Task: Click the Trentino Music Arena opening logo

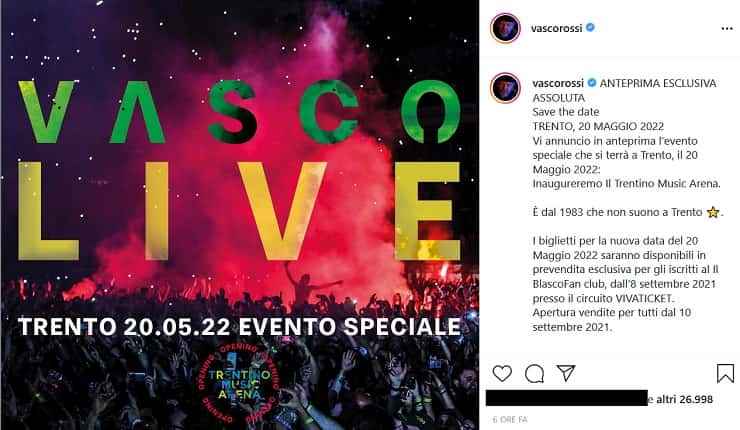Action: point(239,383)
